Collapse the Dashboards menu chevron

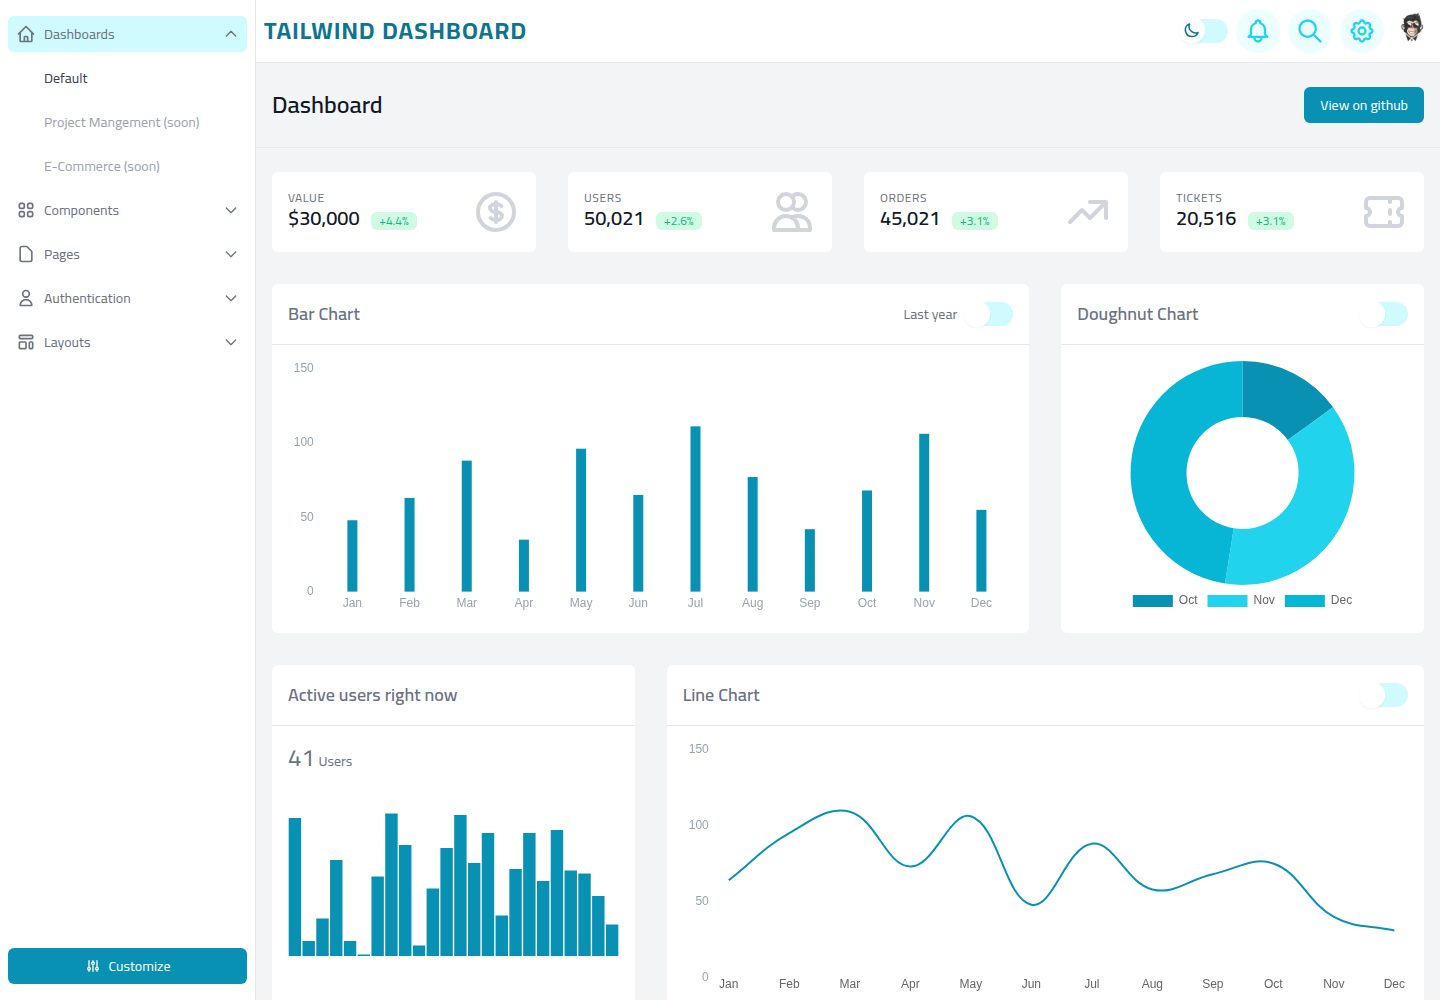[231, 34]
